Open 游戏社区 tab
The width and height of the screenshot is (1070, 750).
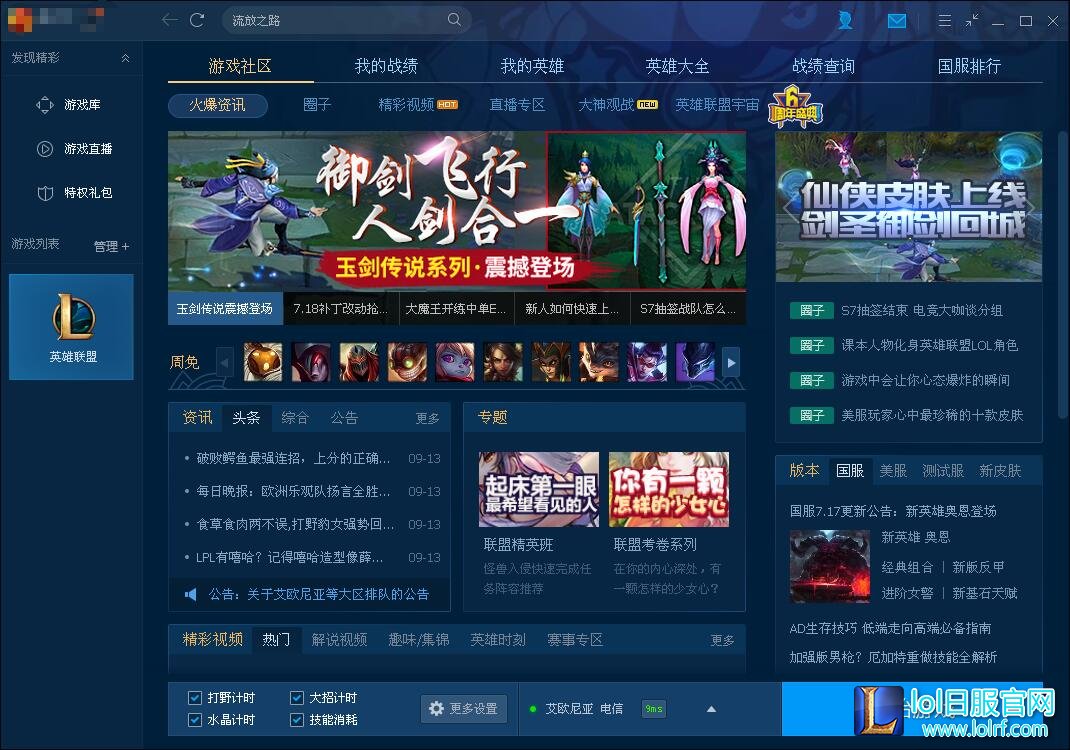(240, 66)
